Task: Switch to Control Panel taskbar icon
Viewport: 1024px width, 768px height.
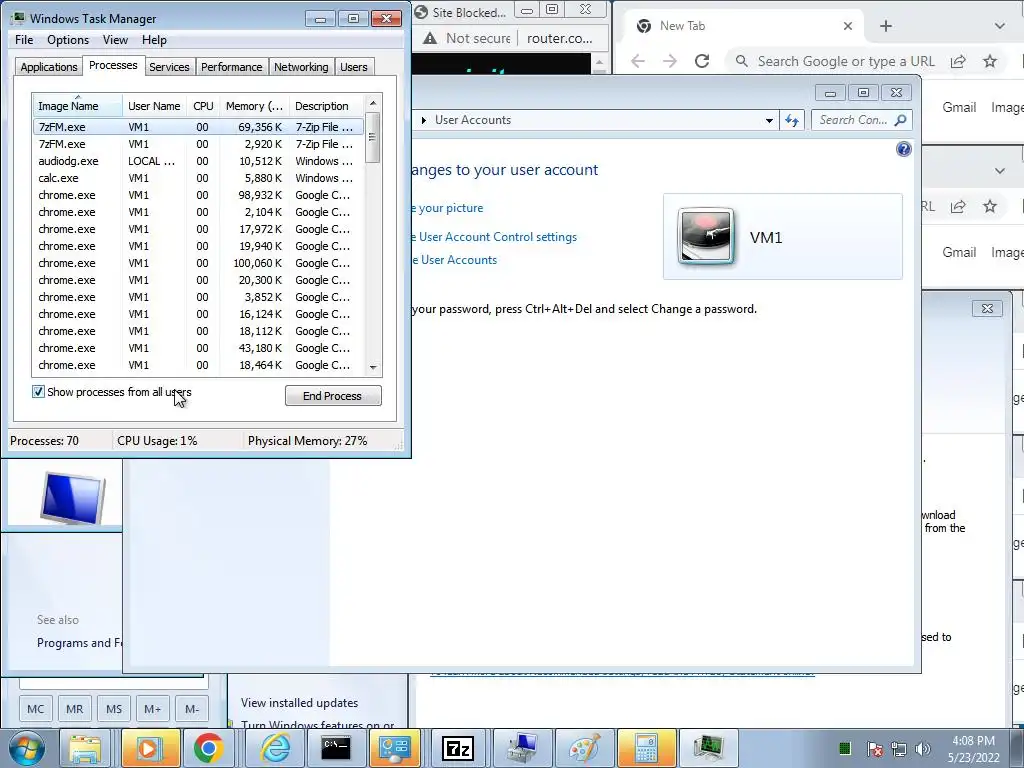Action: pyautogui.click(x=394, y=748)
